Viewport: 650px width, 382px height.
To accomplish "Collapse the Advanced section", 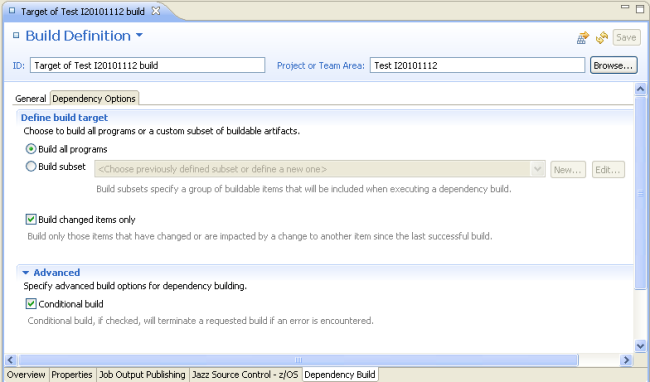I will click(x=26, y=273).
